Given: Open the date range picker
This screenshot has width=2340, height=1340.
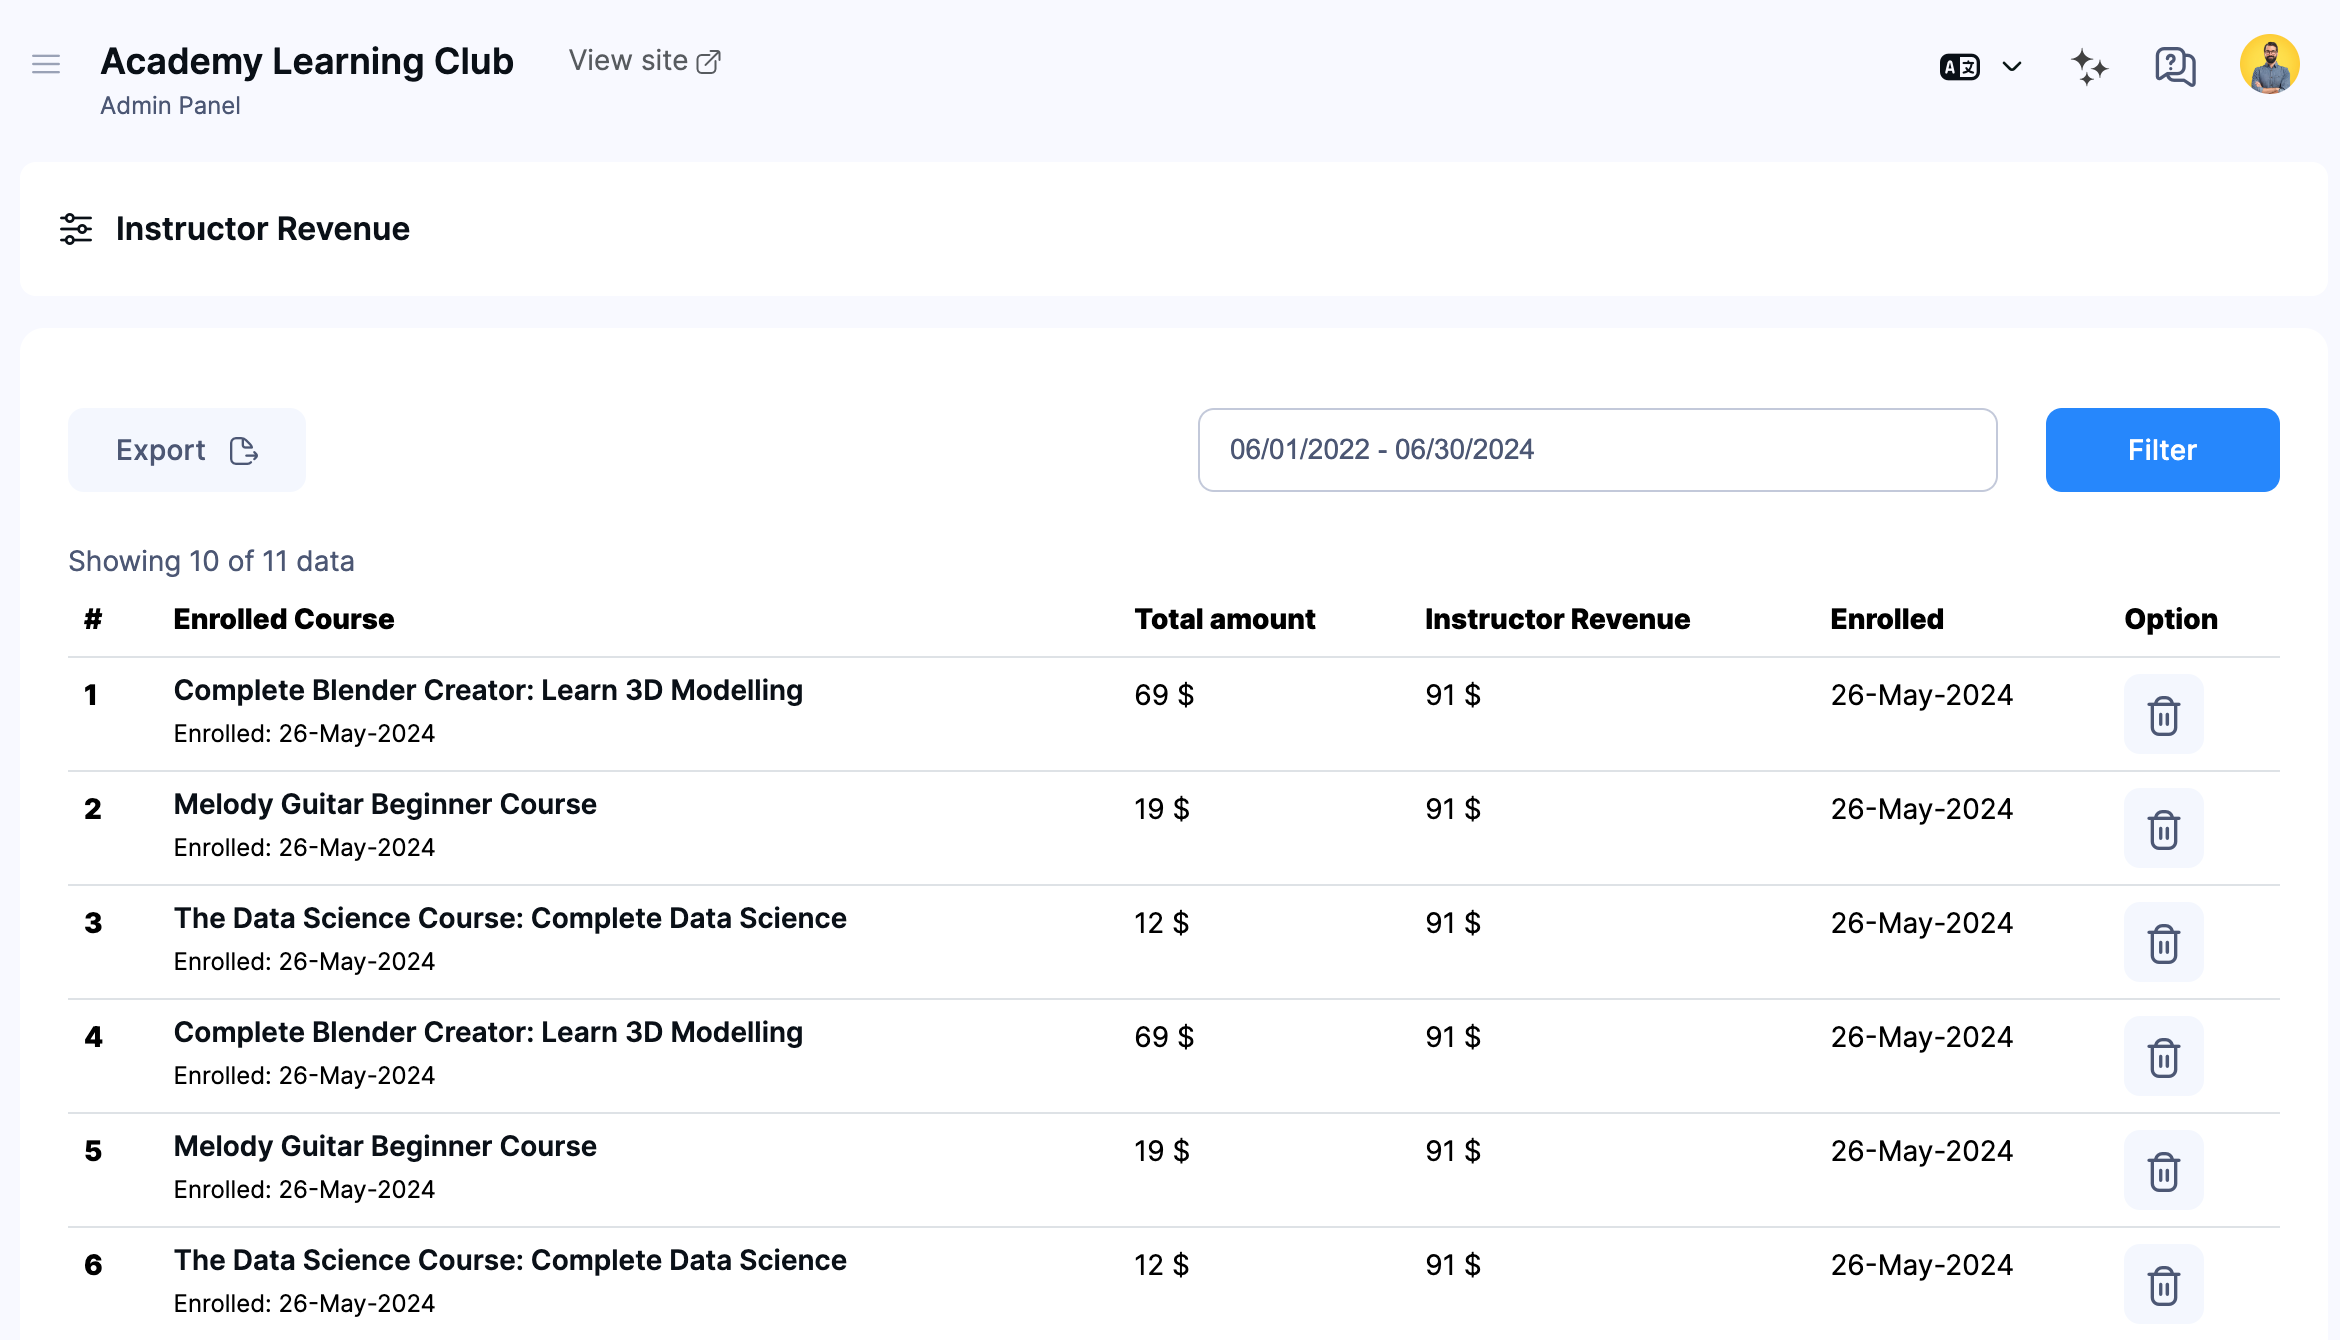Looking at the screenshot, I should 1597,449.
